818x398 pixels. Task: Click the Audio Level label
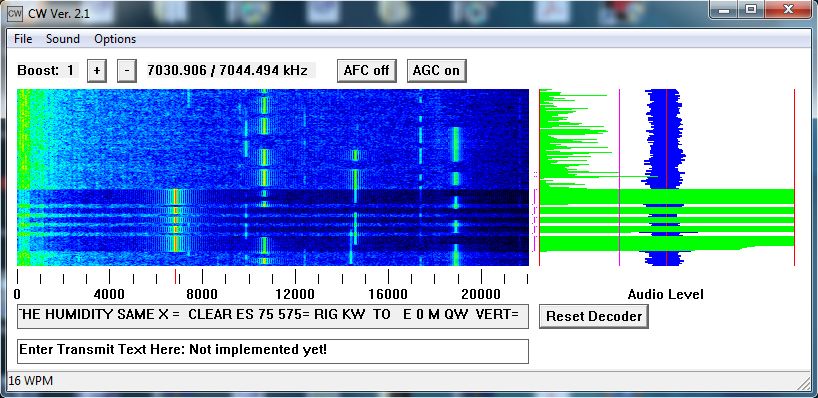pos(666,294)
